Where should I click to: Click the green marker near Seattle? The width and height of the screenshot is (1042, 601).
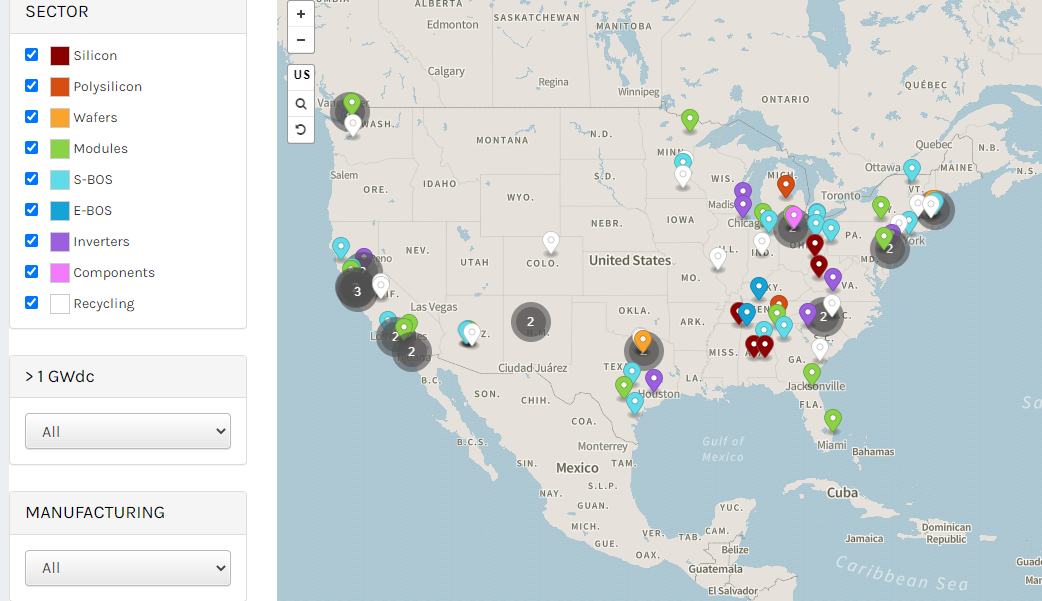tap(351, 104)
